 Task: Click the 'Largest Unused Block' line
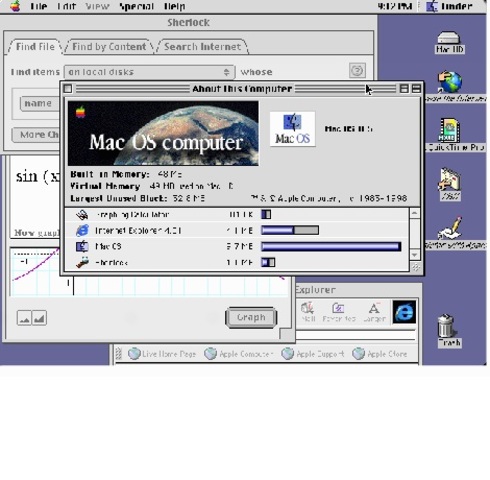[x=137, y=198]
